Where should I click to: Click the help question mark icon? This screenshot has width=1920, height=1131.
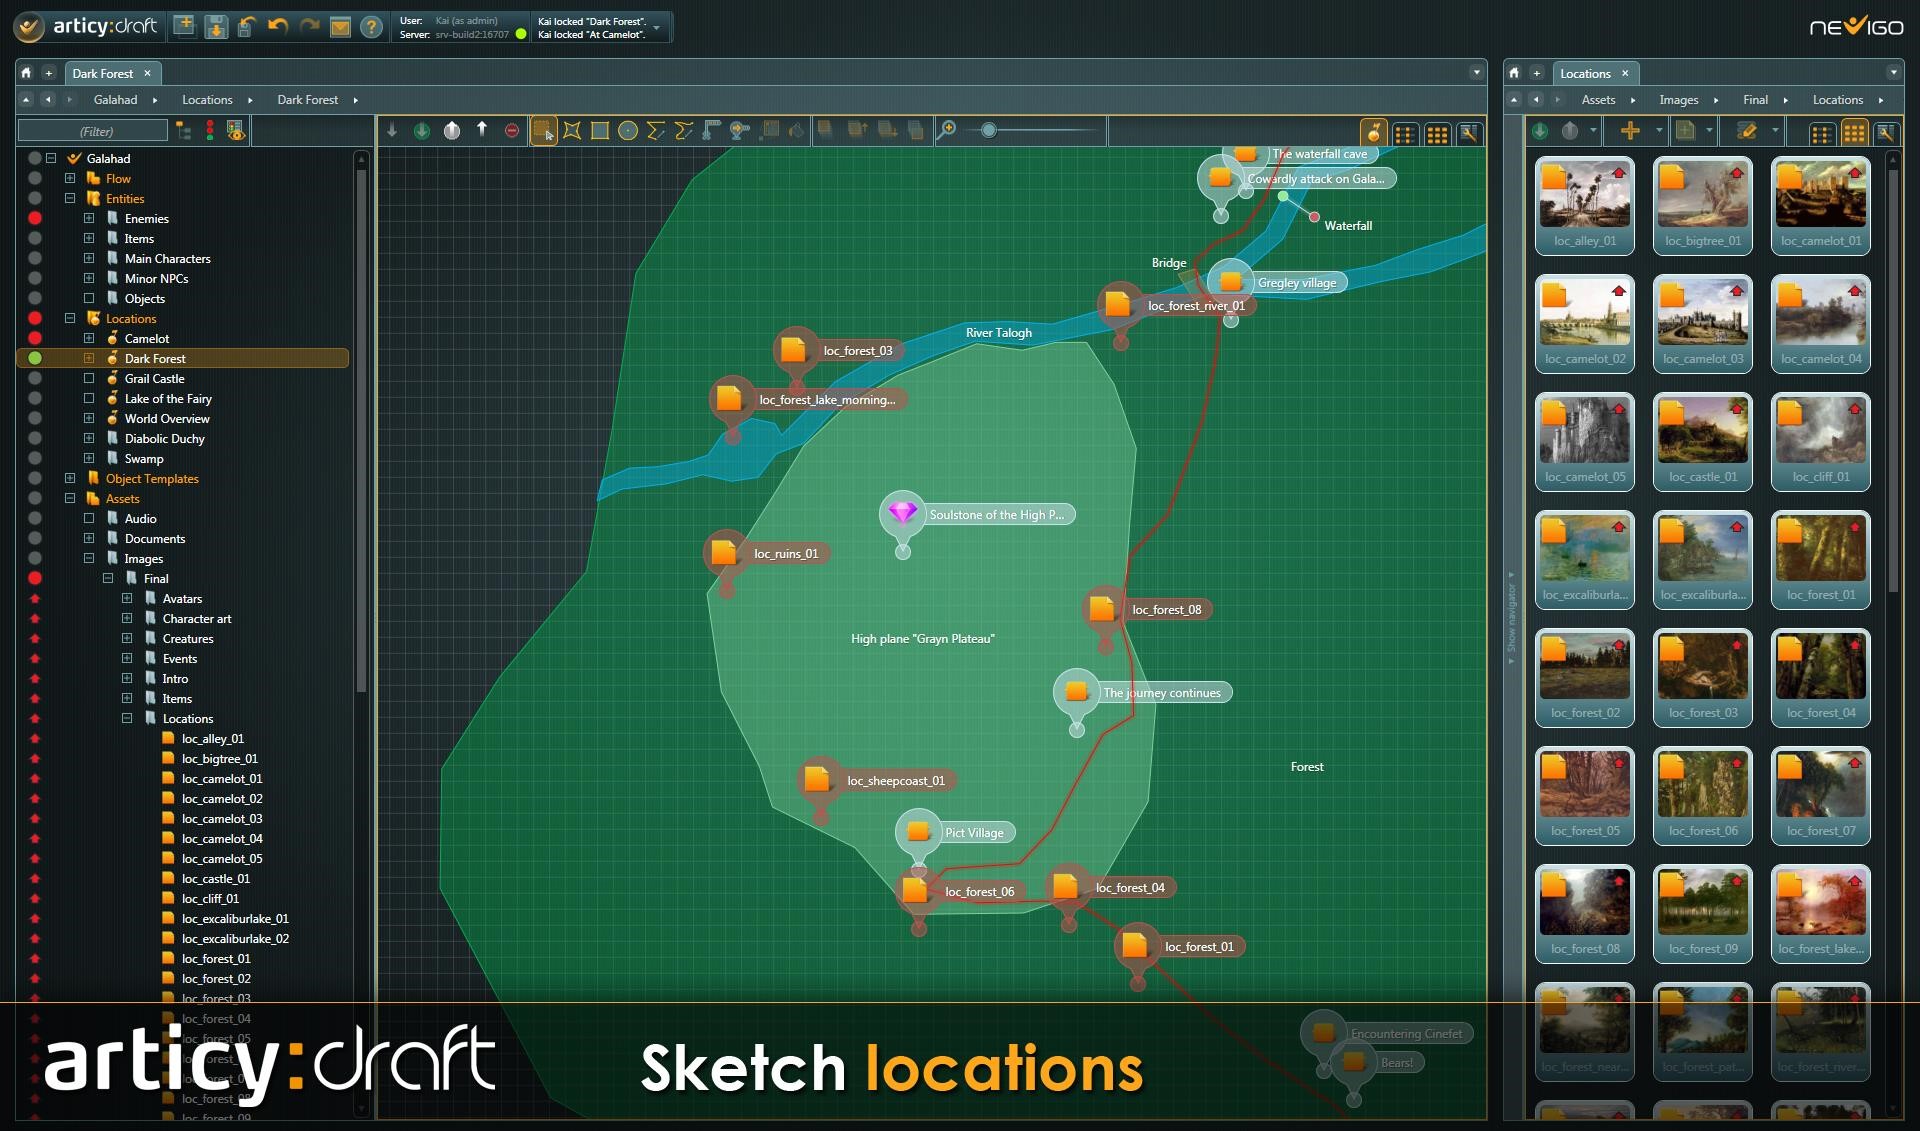371,27
